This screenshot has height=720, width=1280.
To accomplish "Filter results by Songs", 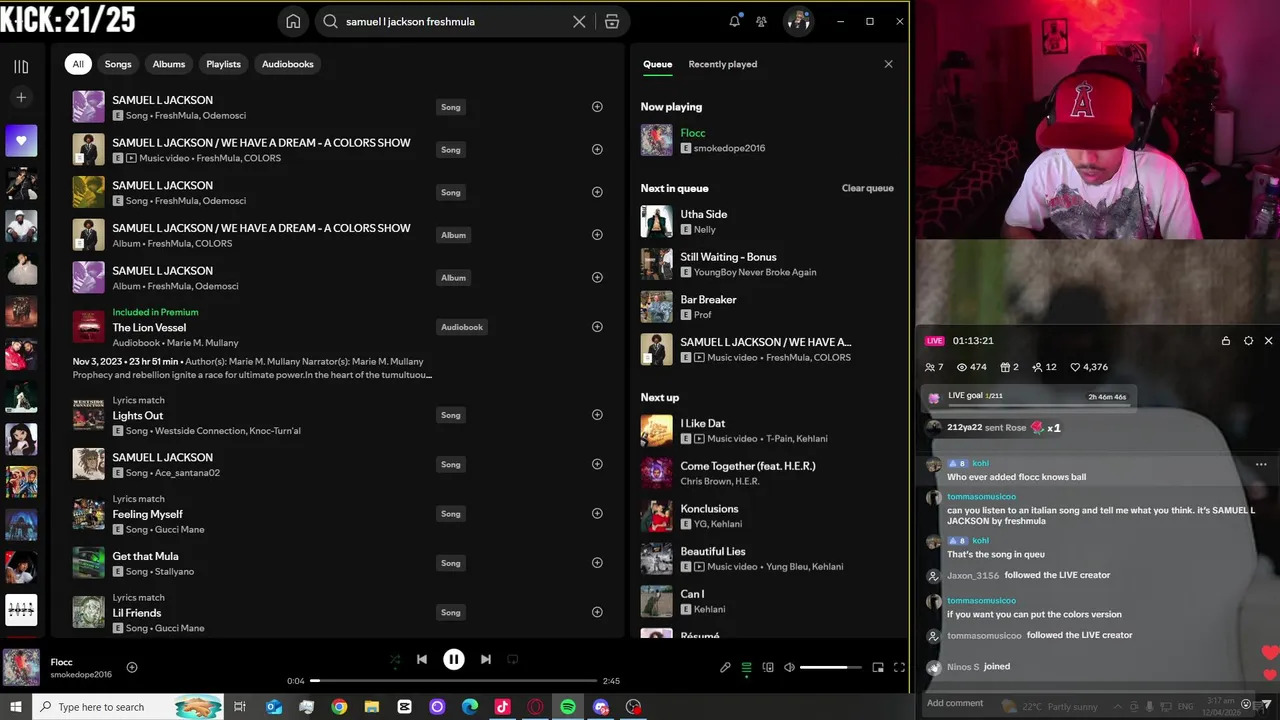I will [x=118, y=64].
